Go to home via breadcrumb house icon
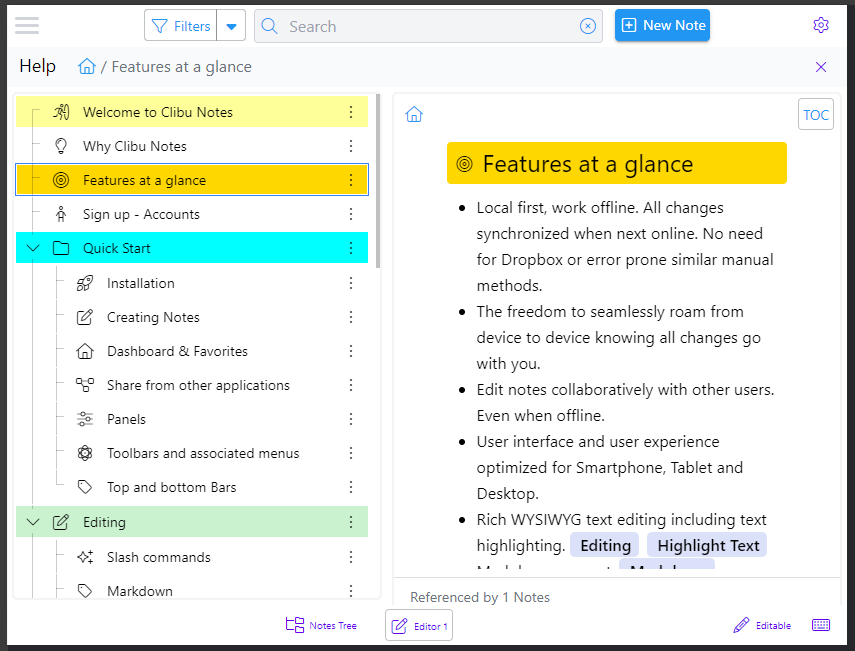The height and width of the screenshot is (651, 855). pos(87,67)
